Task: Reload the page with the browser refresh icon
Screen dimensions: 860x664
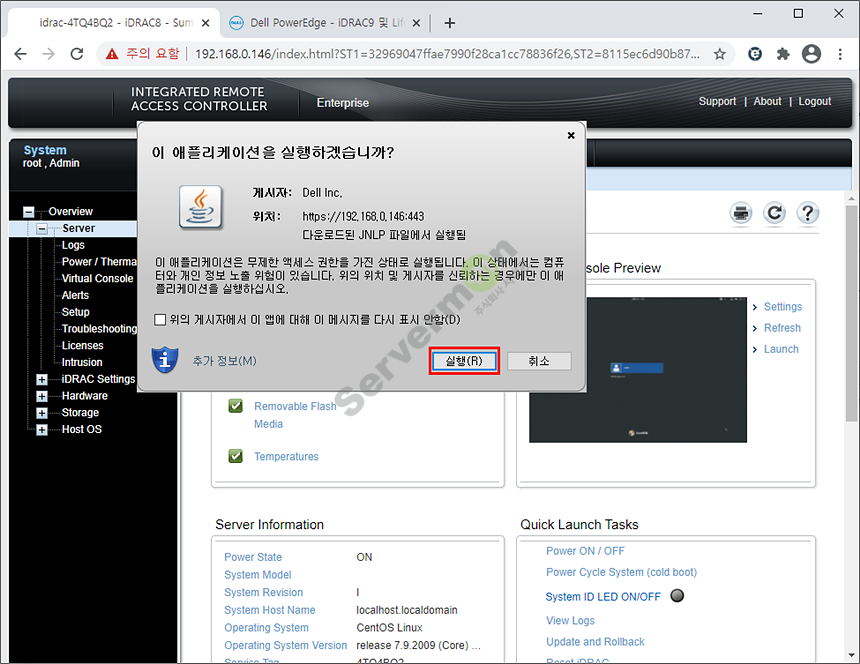Action: click(77, 54)
